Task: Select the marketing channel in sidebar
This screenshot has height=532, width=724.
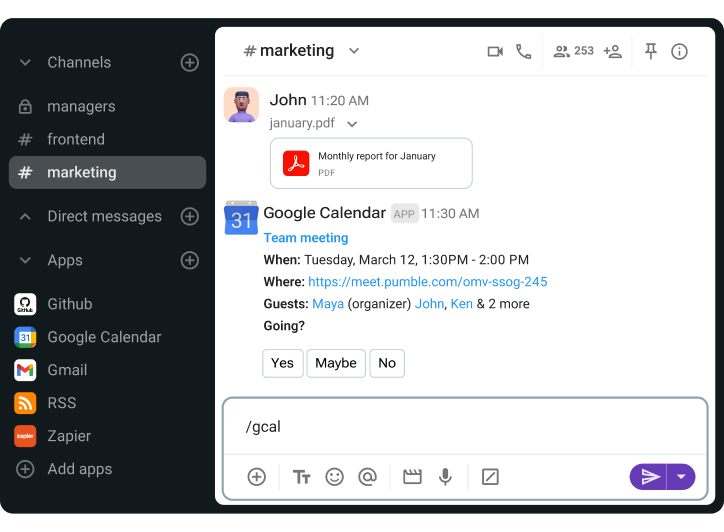Action: click(107, 172)
